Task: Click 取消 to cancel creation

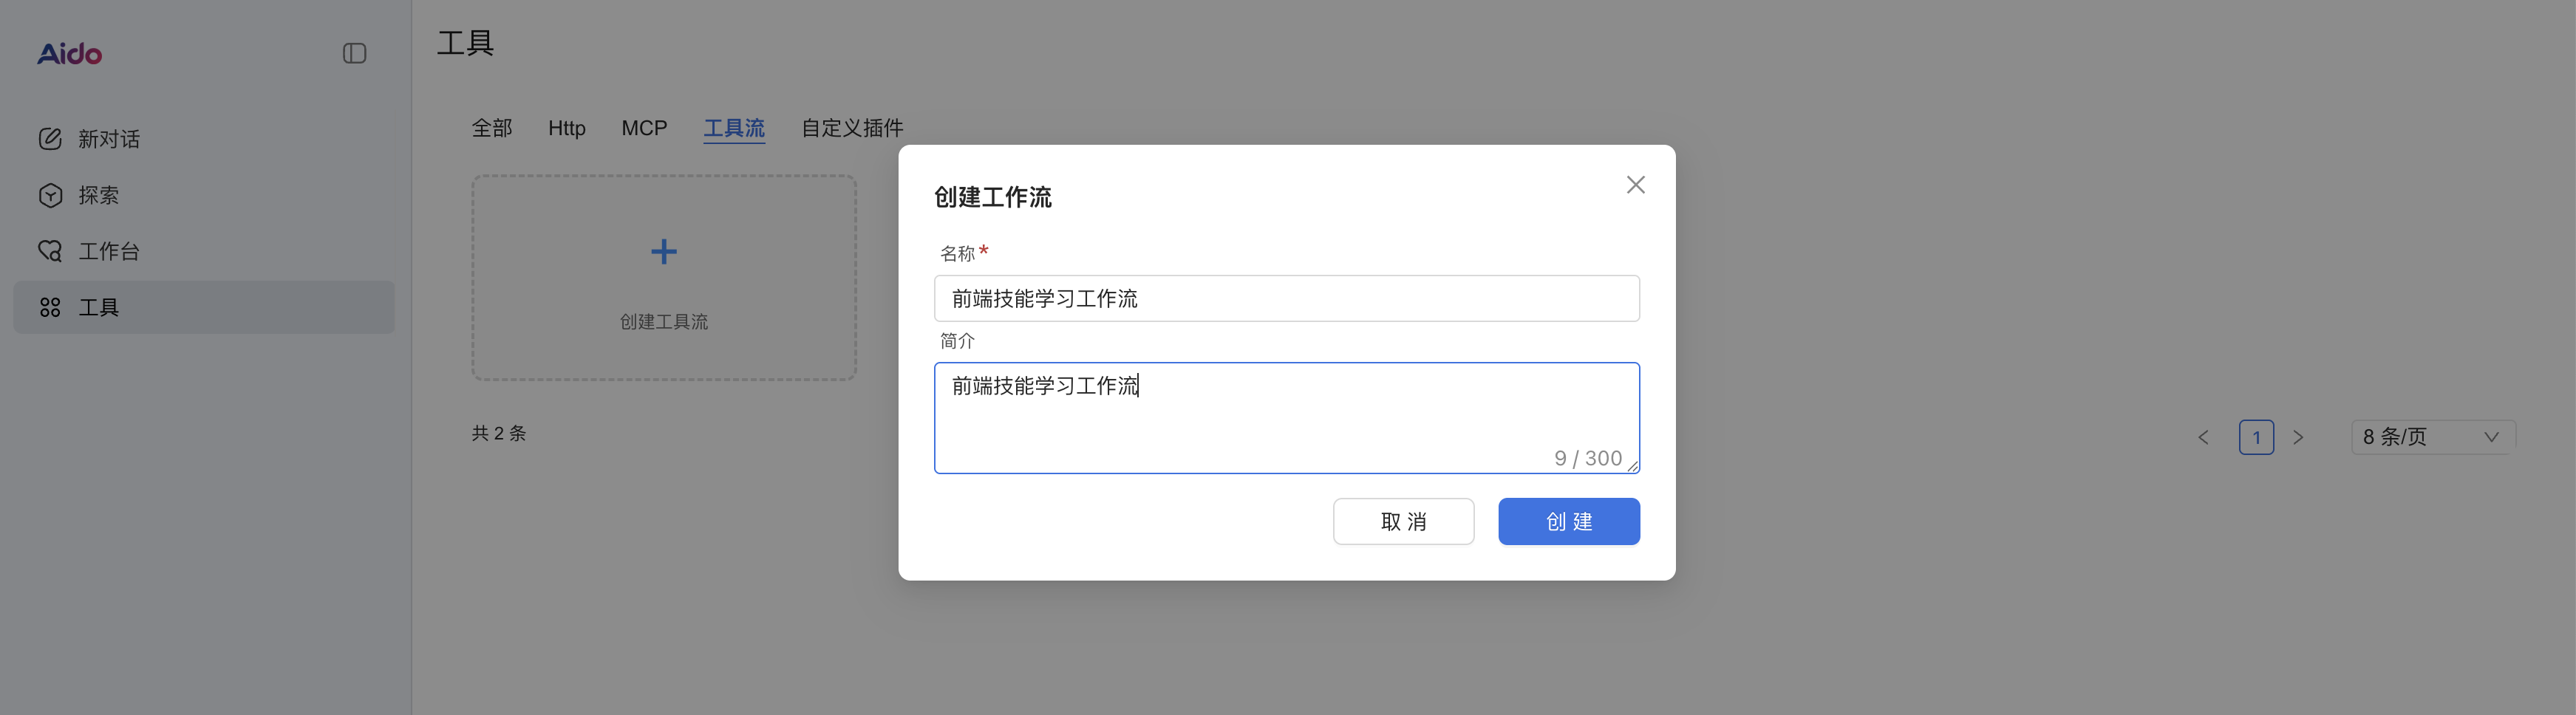Action: pos(1403,521)
